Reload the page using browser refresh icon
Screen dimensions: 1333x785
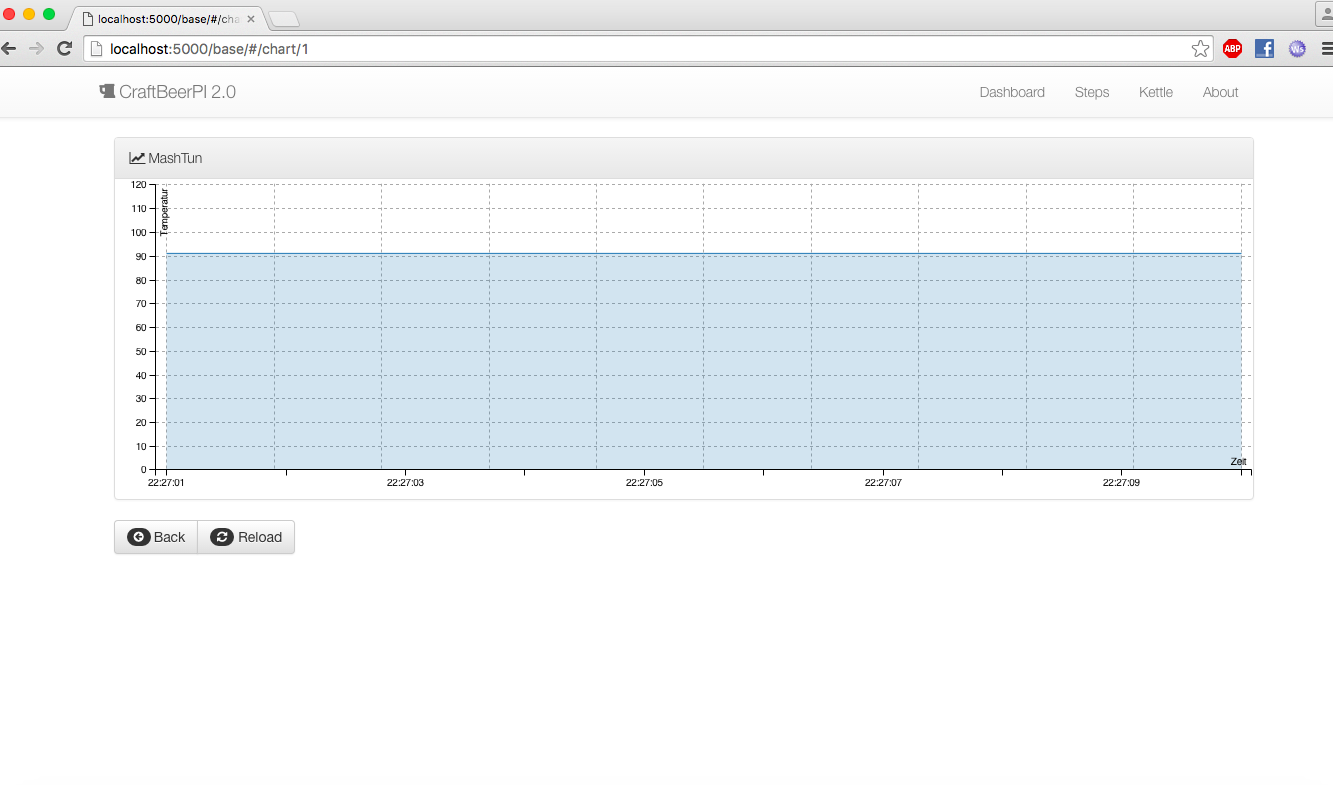pyautogui.click(x=64, y=48)
